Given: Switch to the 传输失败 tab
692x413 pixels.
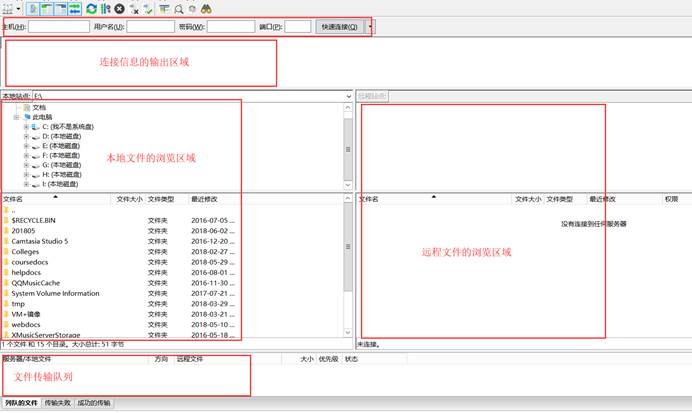Looking at the screenshot, I should click(56, 403).
